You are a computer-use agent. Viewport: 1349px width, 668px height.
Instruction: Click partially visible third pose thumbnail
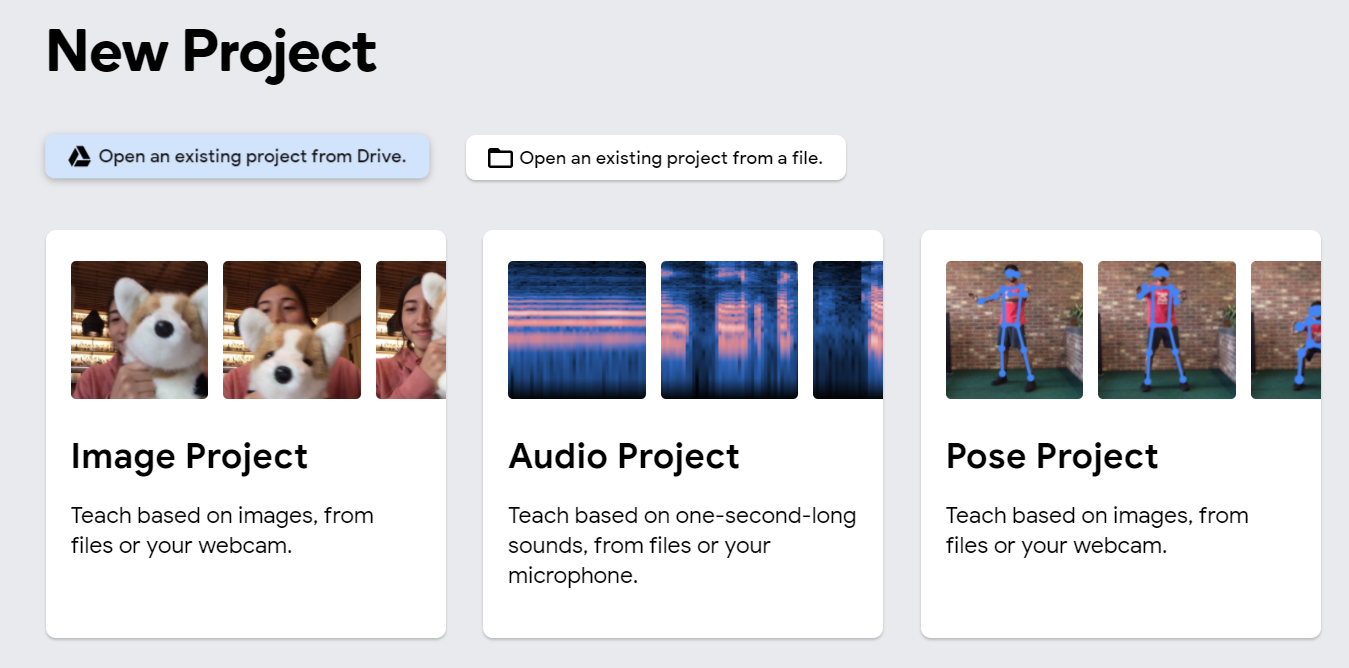1286,330
